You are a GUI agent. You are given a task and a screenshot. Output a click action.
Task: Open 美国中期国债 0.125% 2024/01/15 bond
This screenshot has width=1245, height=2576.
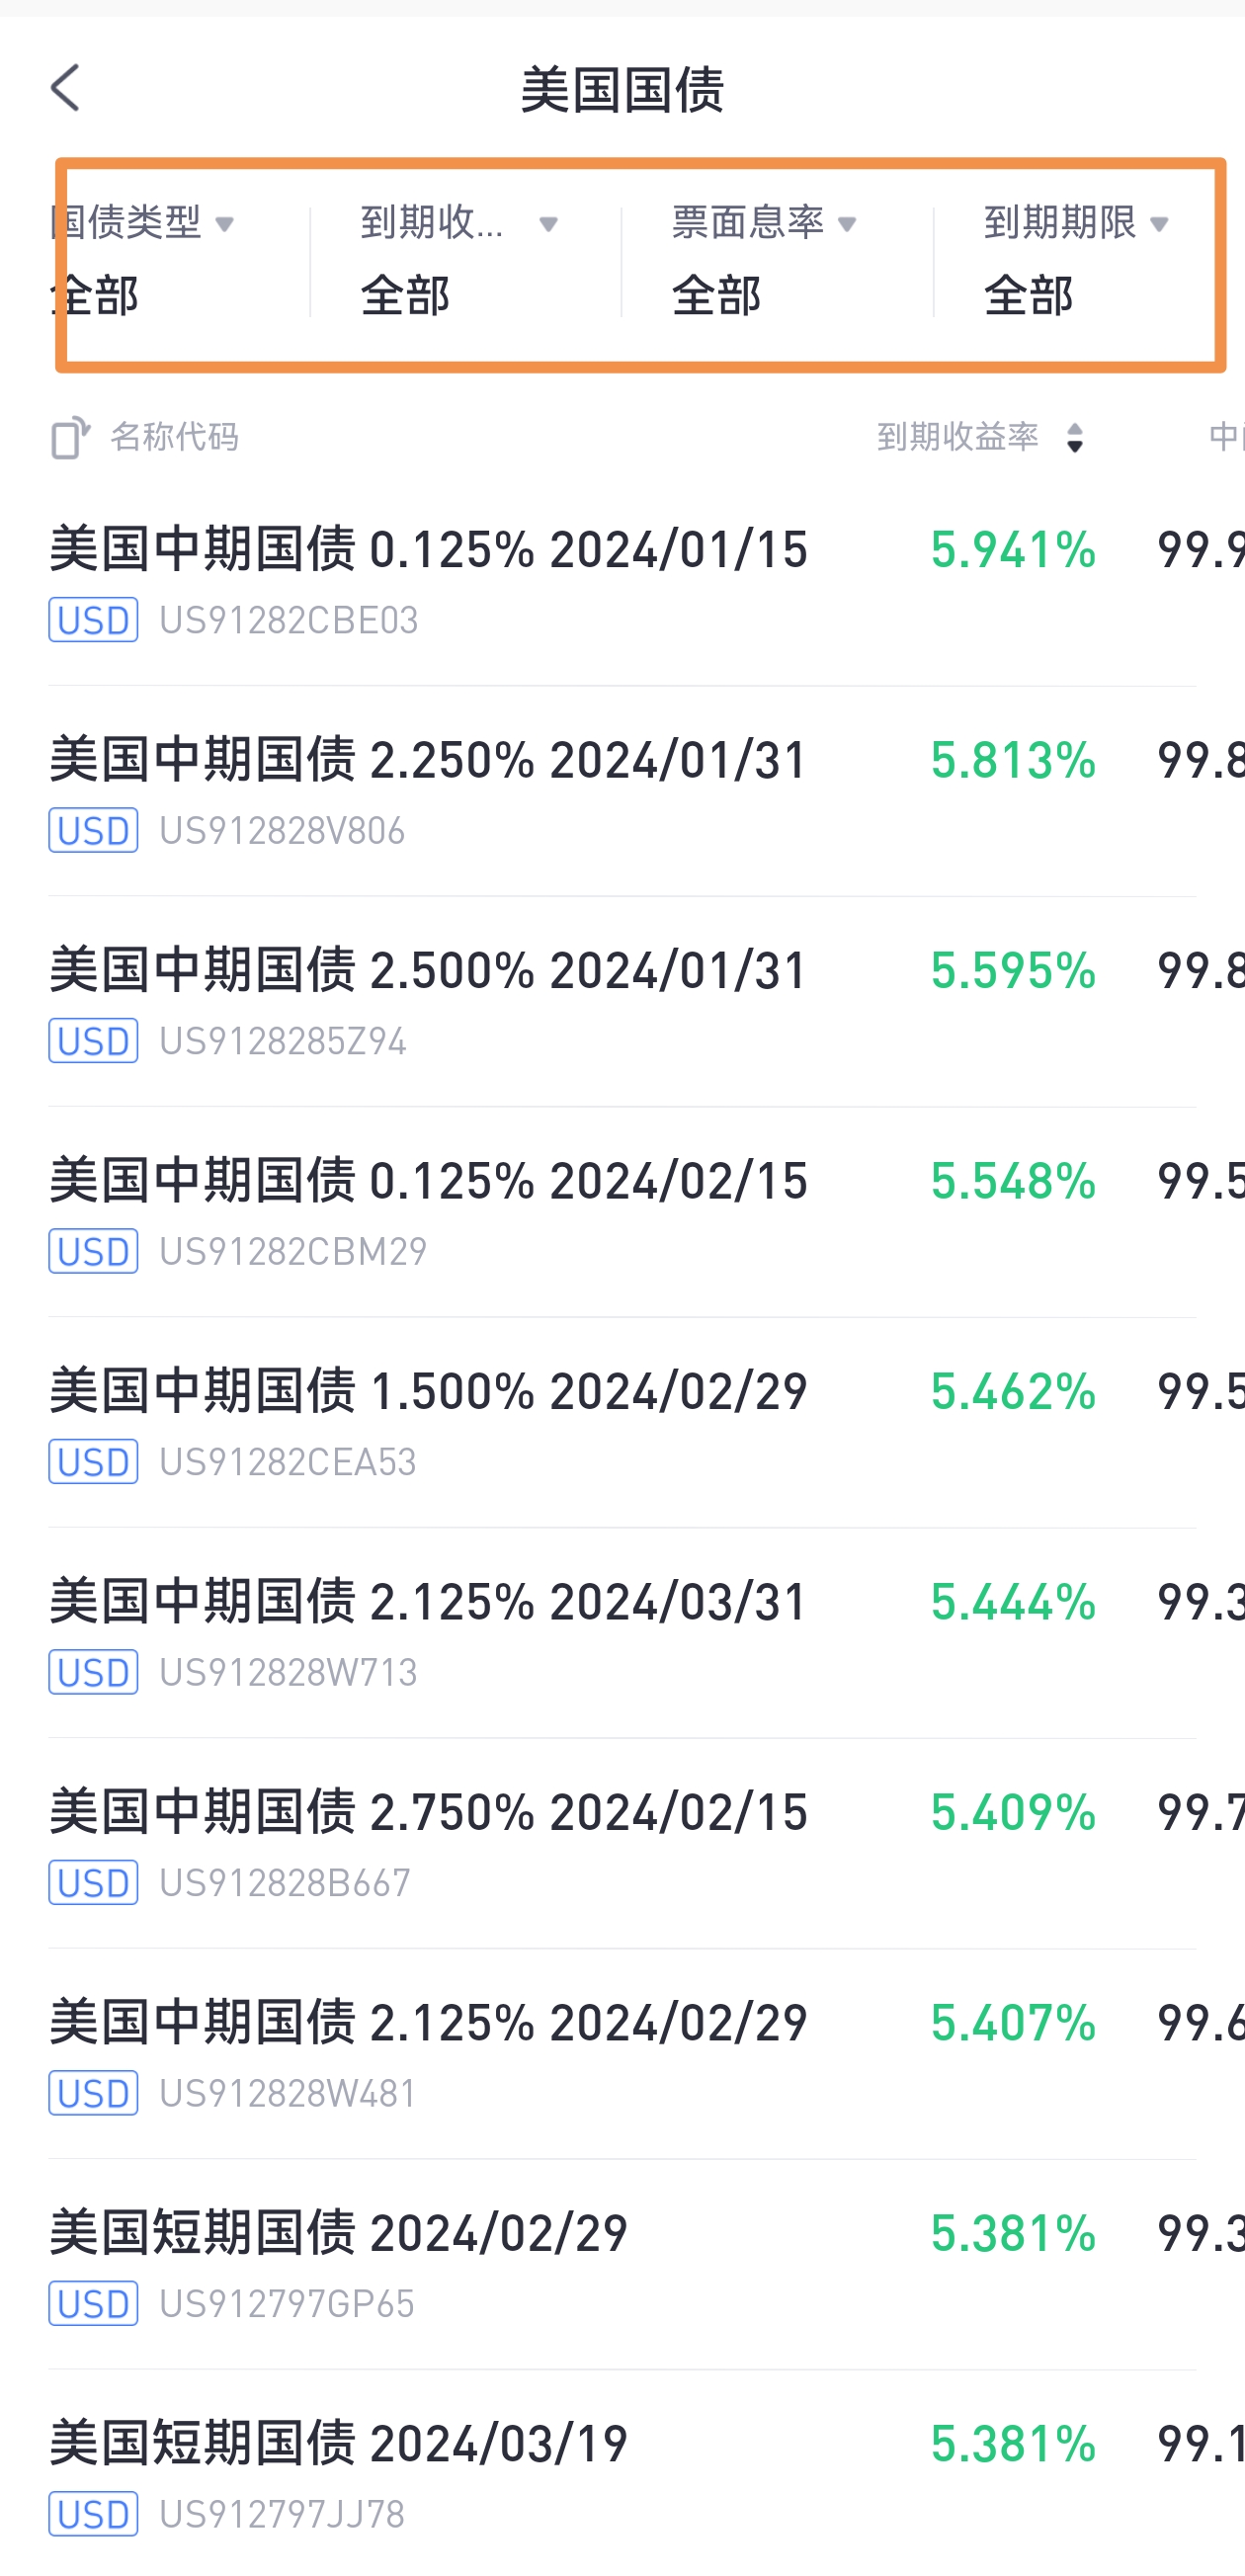tap(622, 582)
